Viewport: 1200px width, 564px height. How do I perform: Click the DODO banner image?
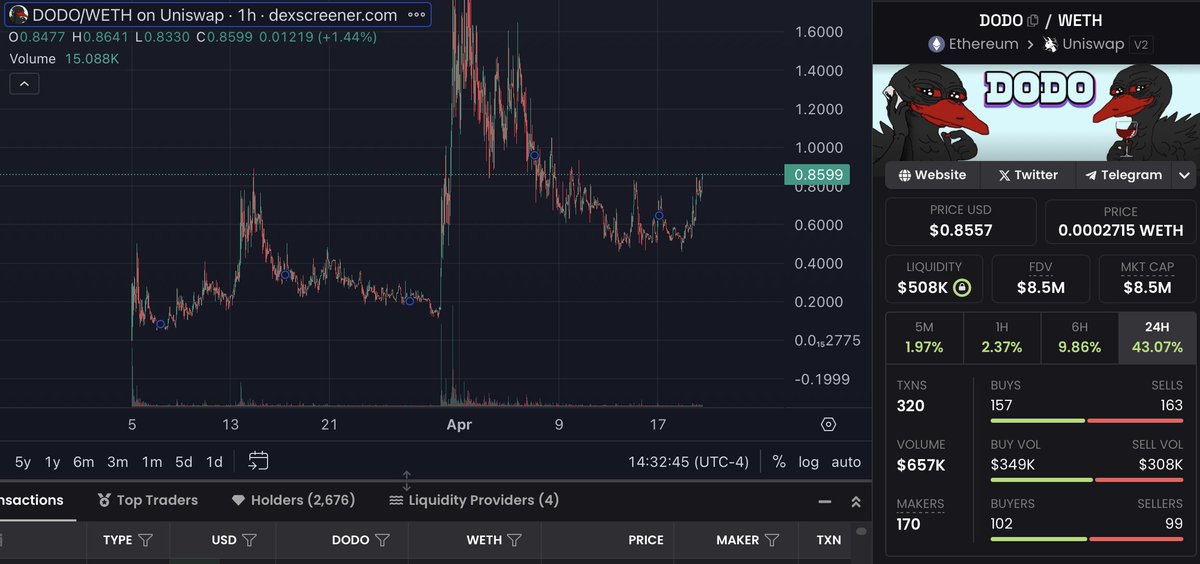tap(1035, 112)
